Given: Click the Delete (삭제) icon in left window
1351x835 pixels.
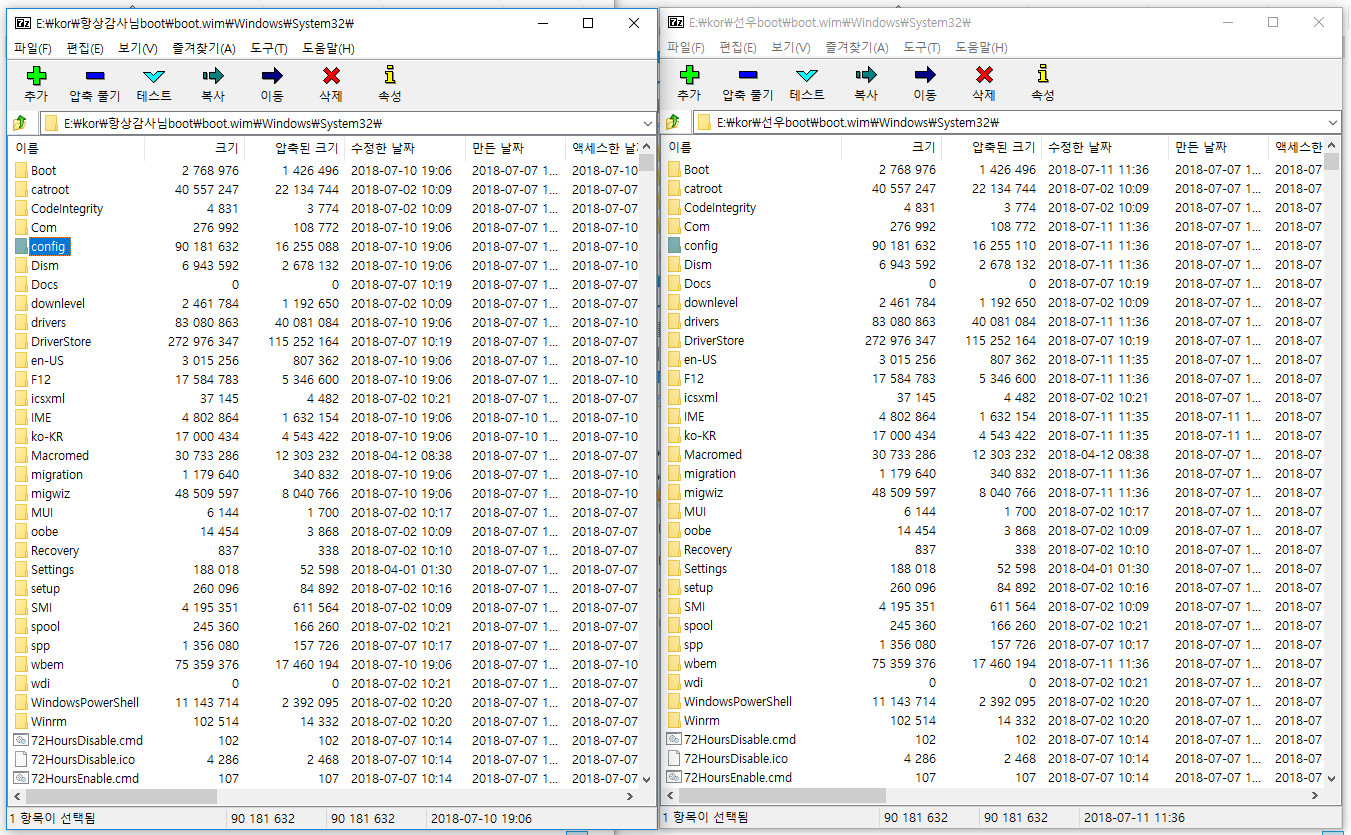Looking at the screenshot, I should pyautogui.click(x=331, y=76).
